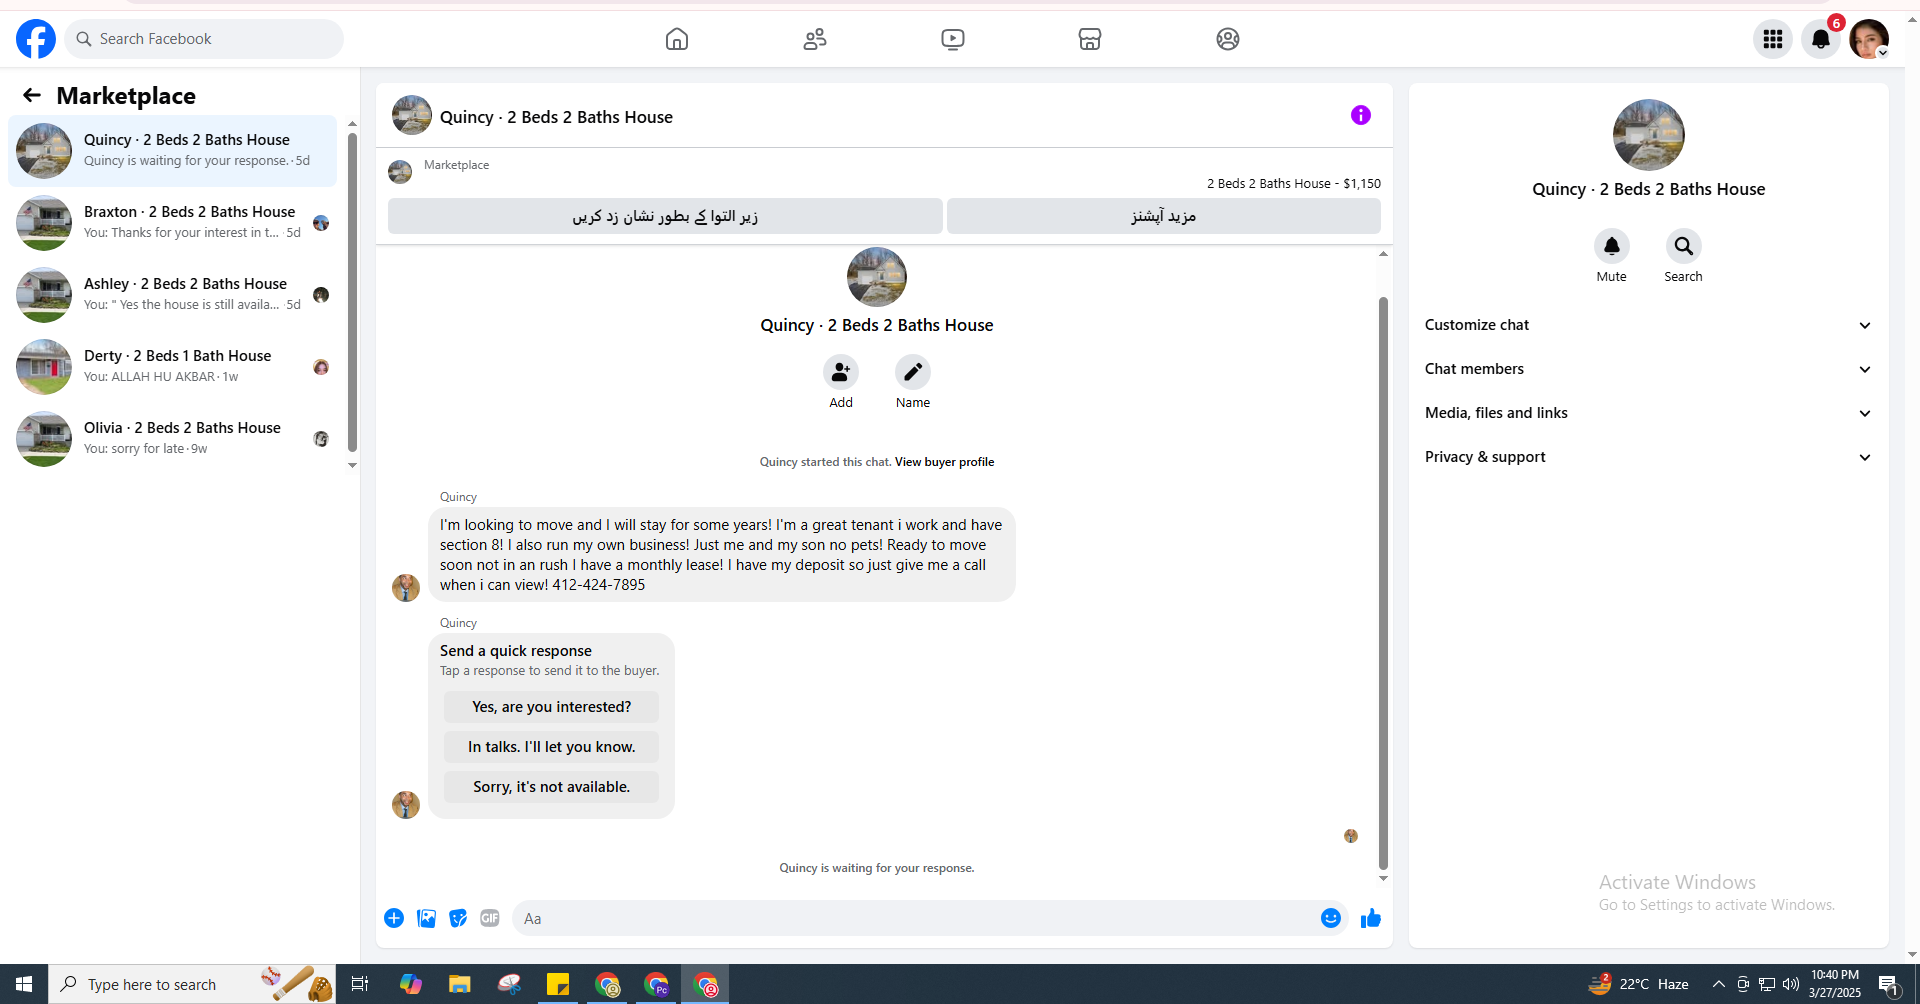The image size is (1920, 1004).
Task: Choose a sticker from the composer
Action: click(x=458, y=918)
